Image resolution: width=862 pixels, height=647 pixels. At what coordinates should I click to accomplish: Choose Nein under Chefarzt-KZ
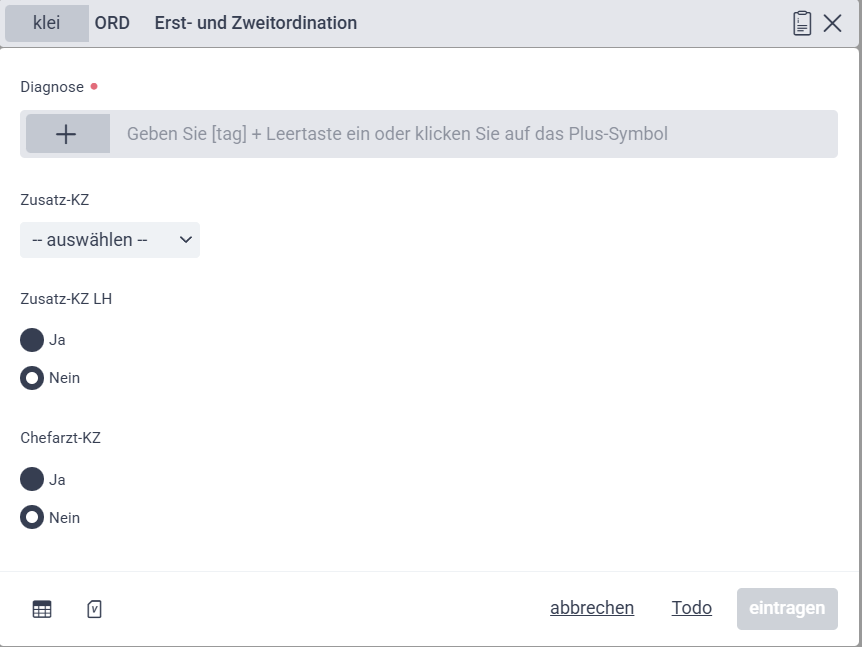point(32,518)
